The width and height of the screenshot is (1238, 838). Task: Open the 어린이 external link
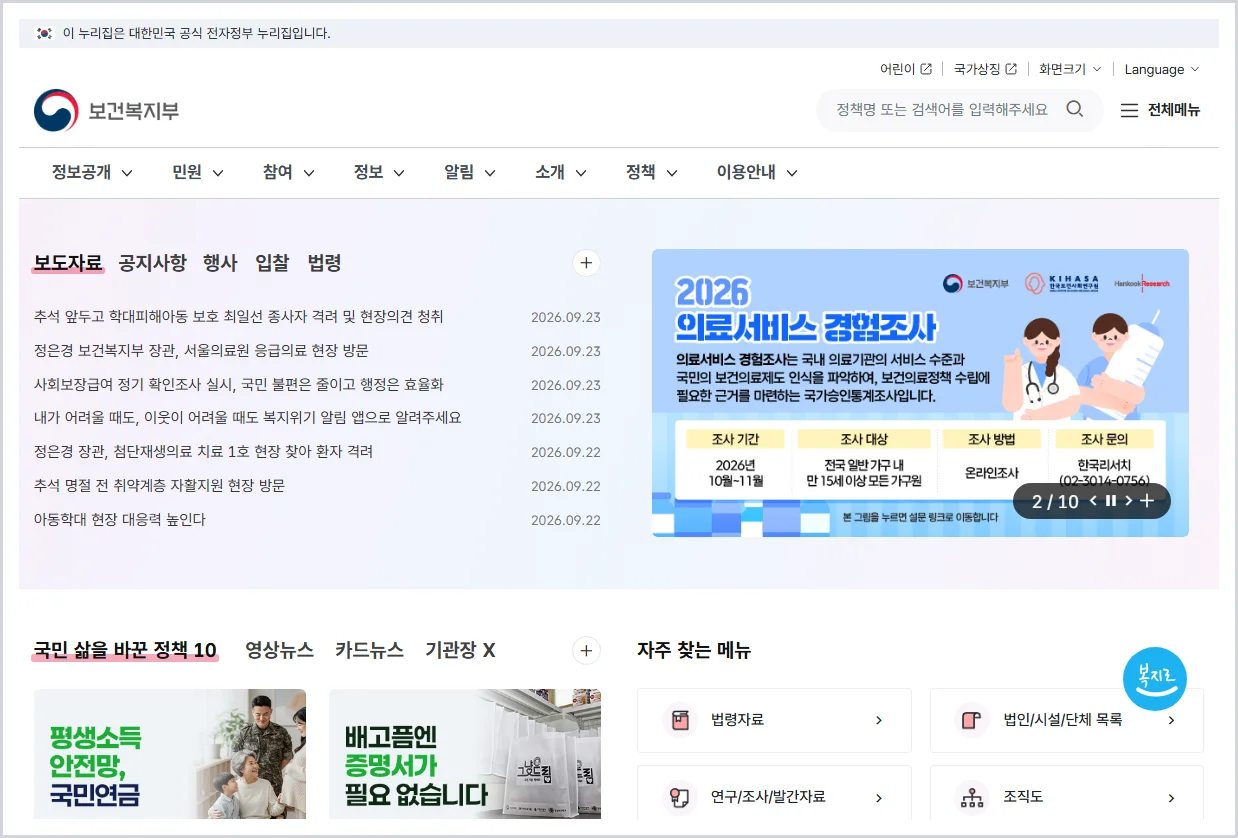906,69
